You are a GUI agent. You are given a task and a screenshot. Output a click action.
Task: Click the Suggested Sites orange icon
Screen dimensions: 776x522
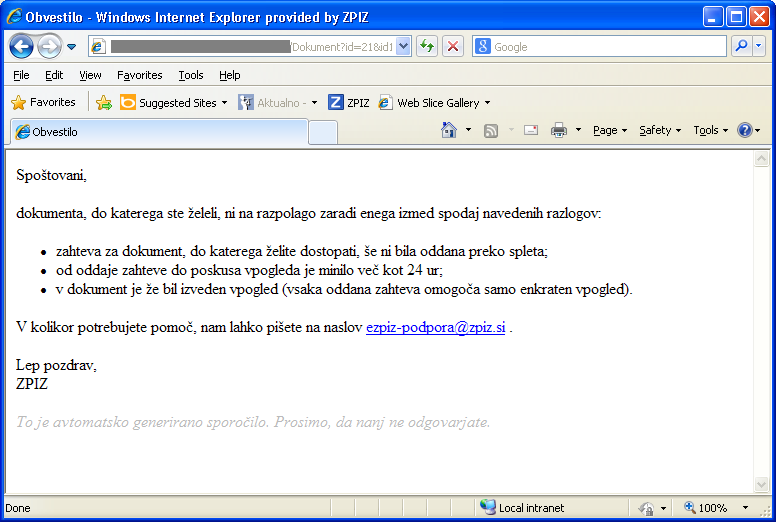click(128, 102)
